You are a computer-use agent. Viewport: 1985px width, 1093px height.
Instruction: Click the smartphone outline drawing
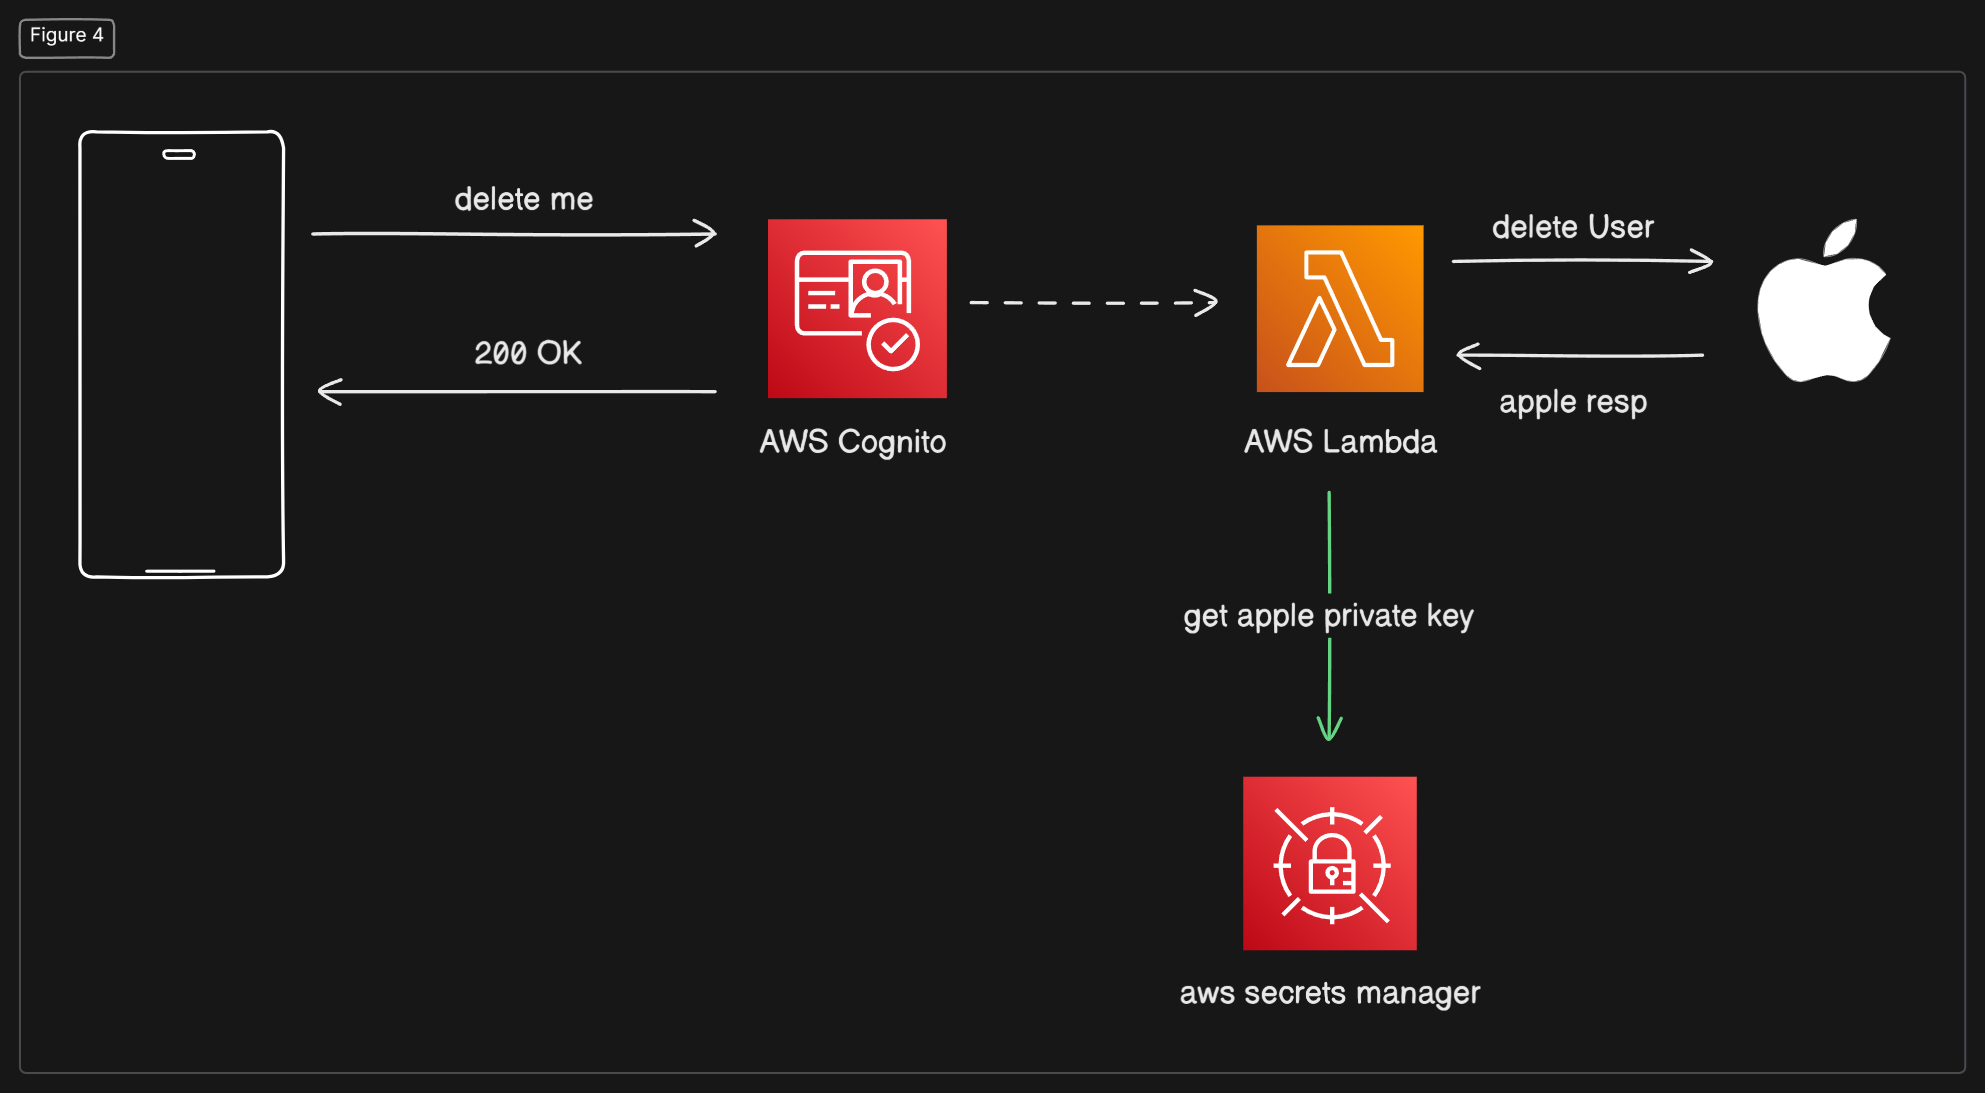point(182,354)
